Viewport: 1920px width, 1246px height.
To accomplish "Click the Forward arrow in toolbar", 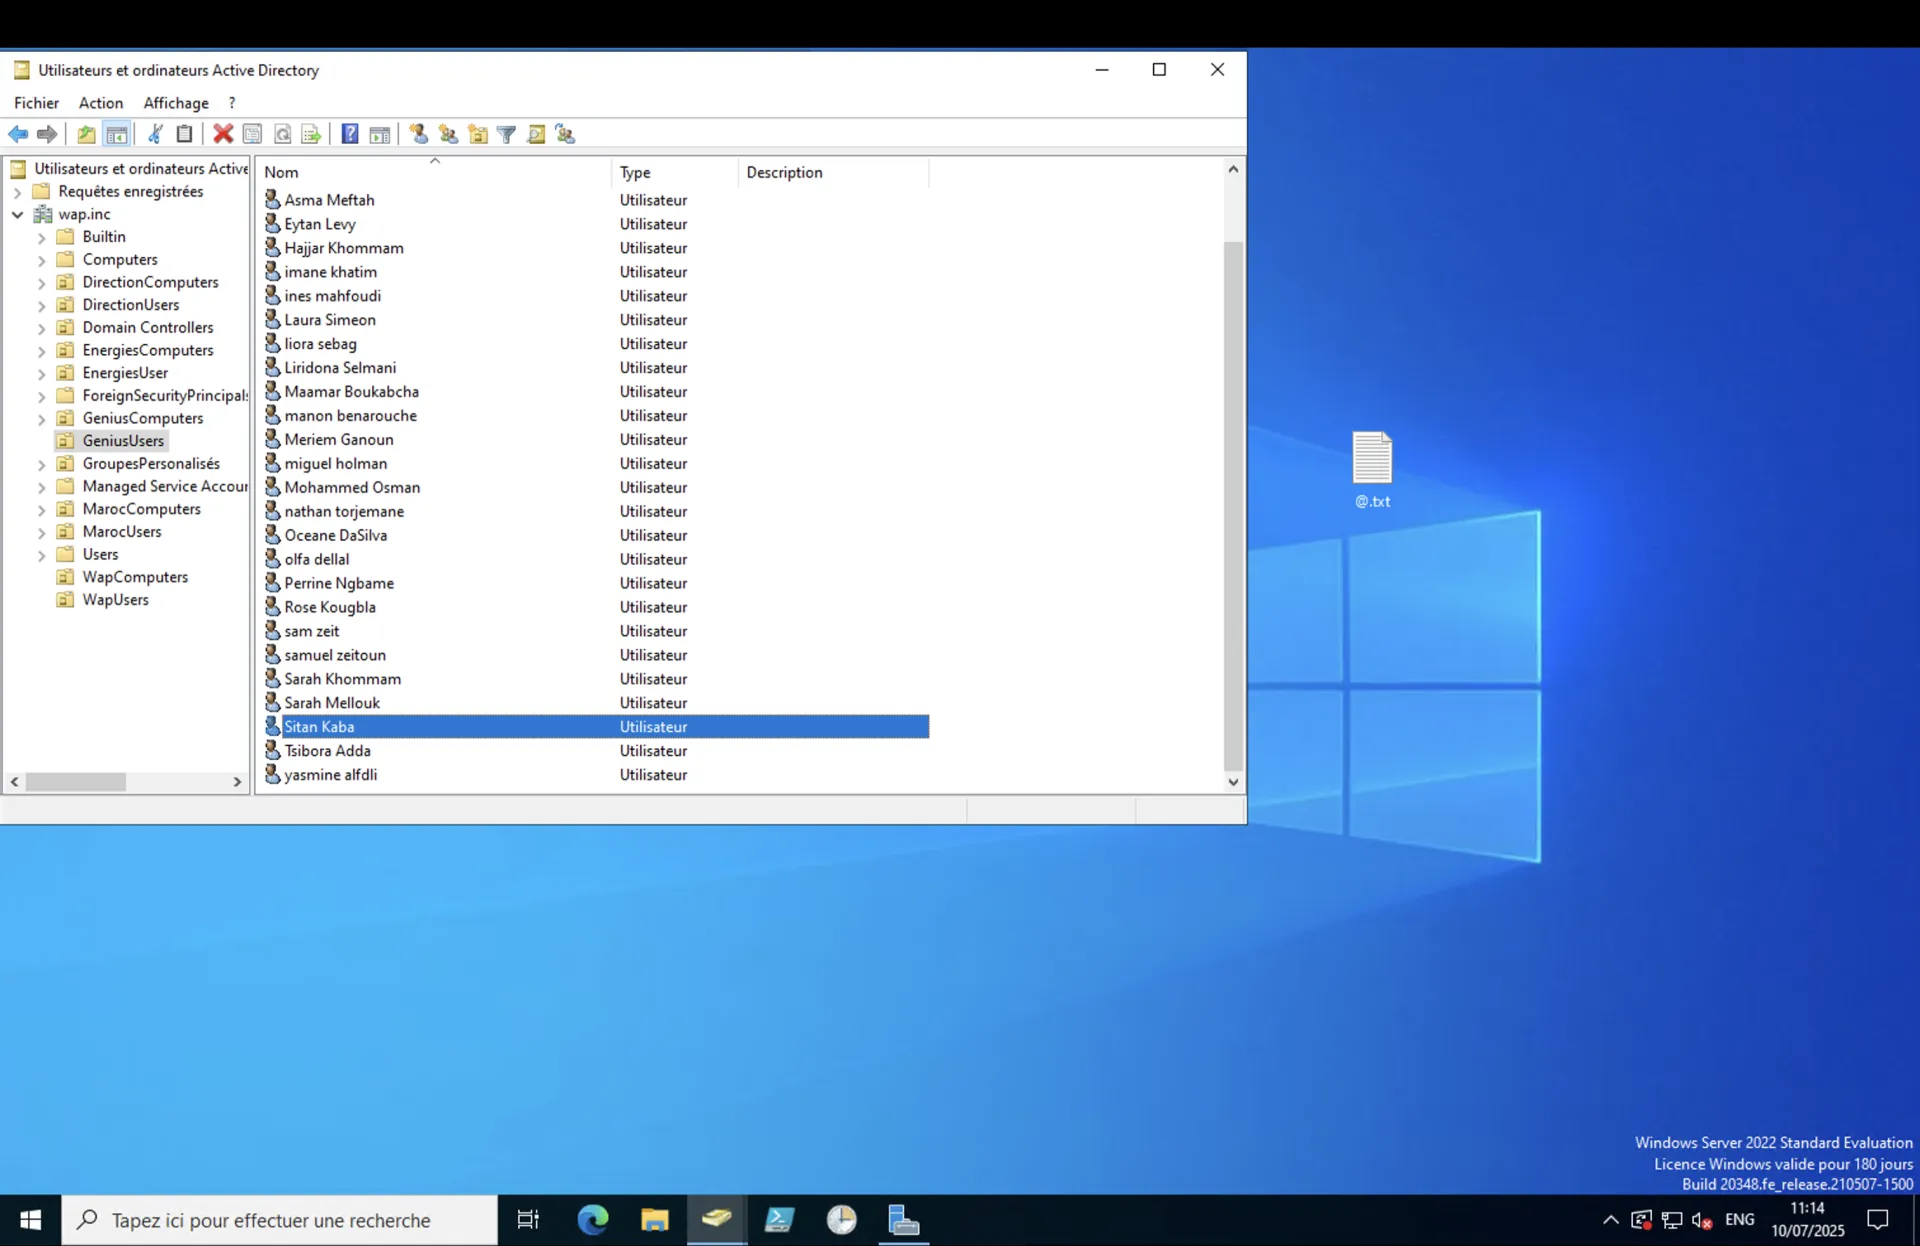I will [47, 134].
